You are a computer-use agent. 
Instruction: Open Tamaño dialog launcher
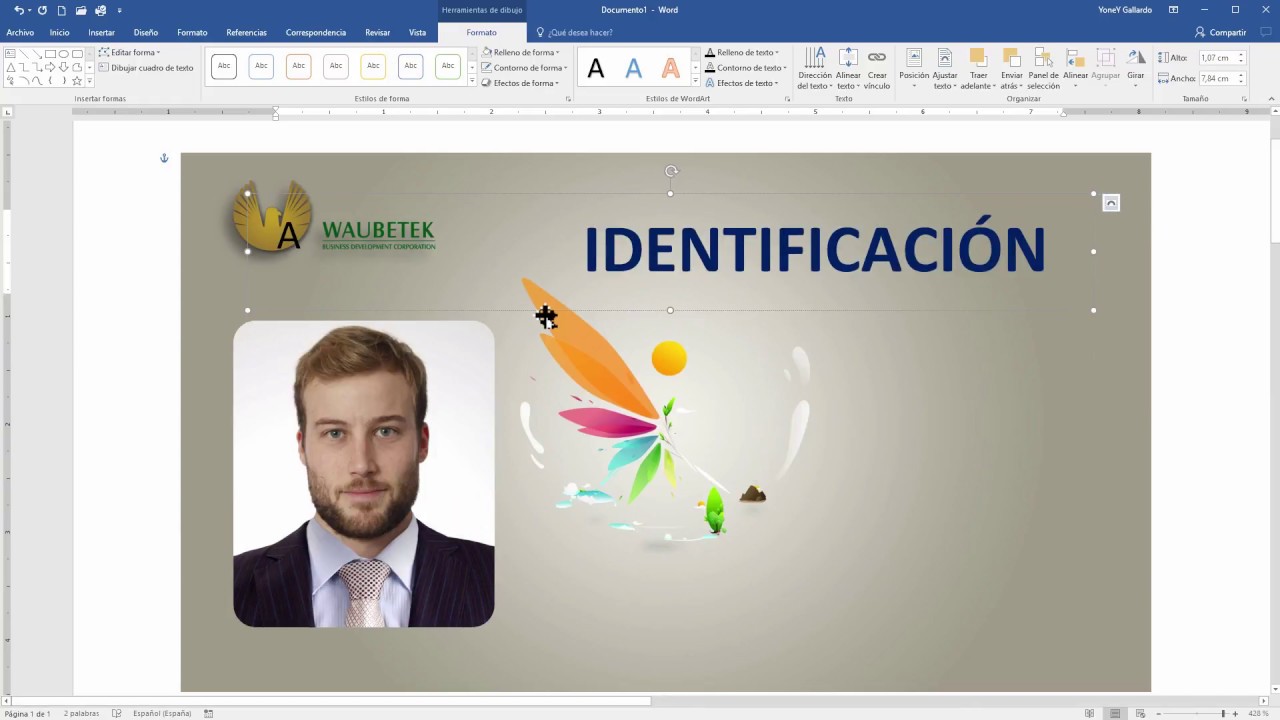pyautogui.click(x=1245, y=99)
